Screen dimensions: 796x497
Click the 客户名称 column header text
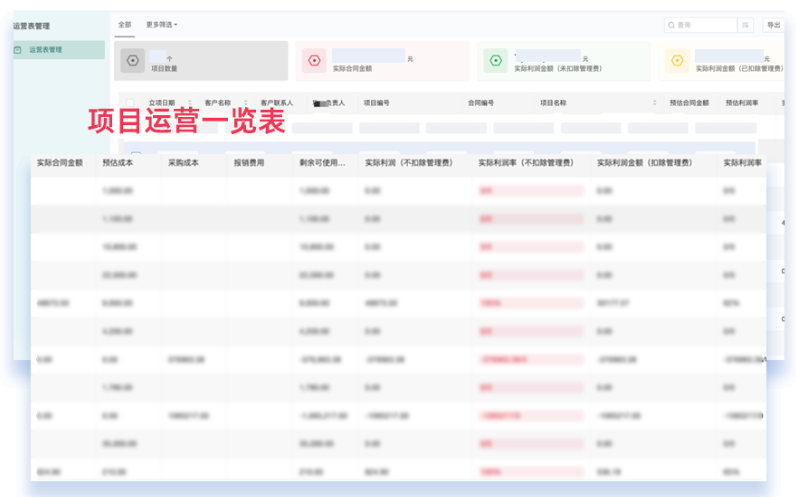pos(218,103)
